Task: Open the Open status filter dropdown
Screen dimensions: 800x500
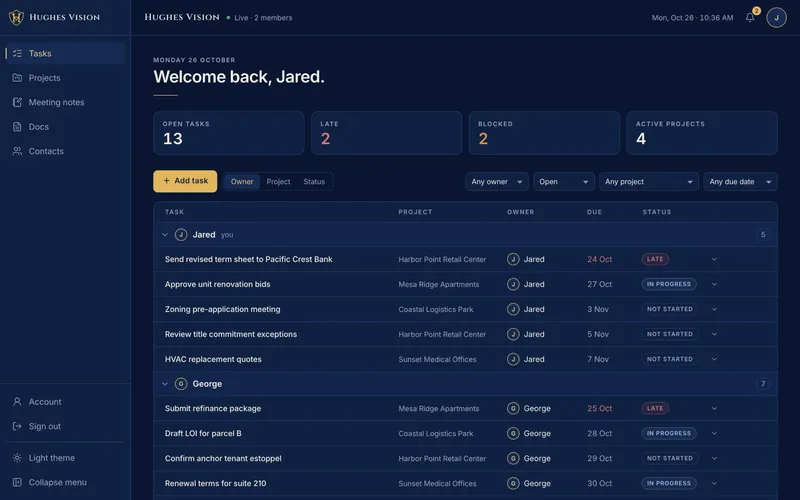Action: point(563,182)
